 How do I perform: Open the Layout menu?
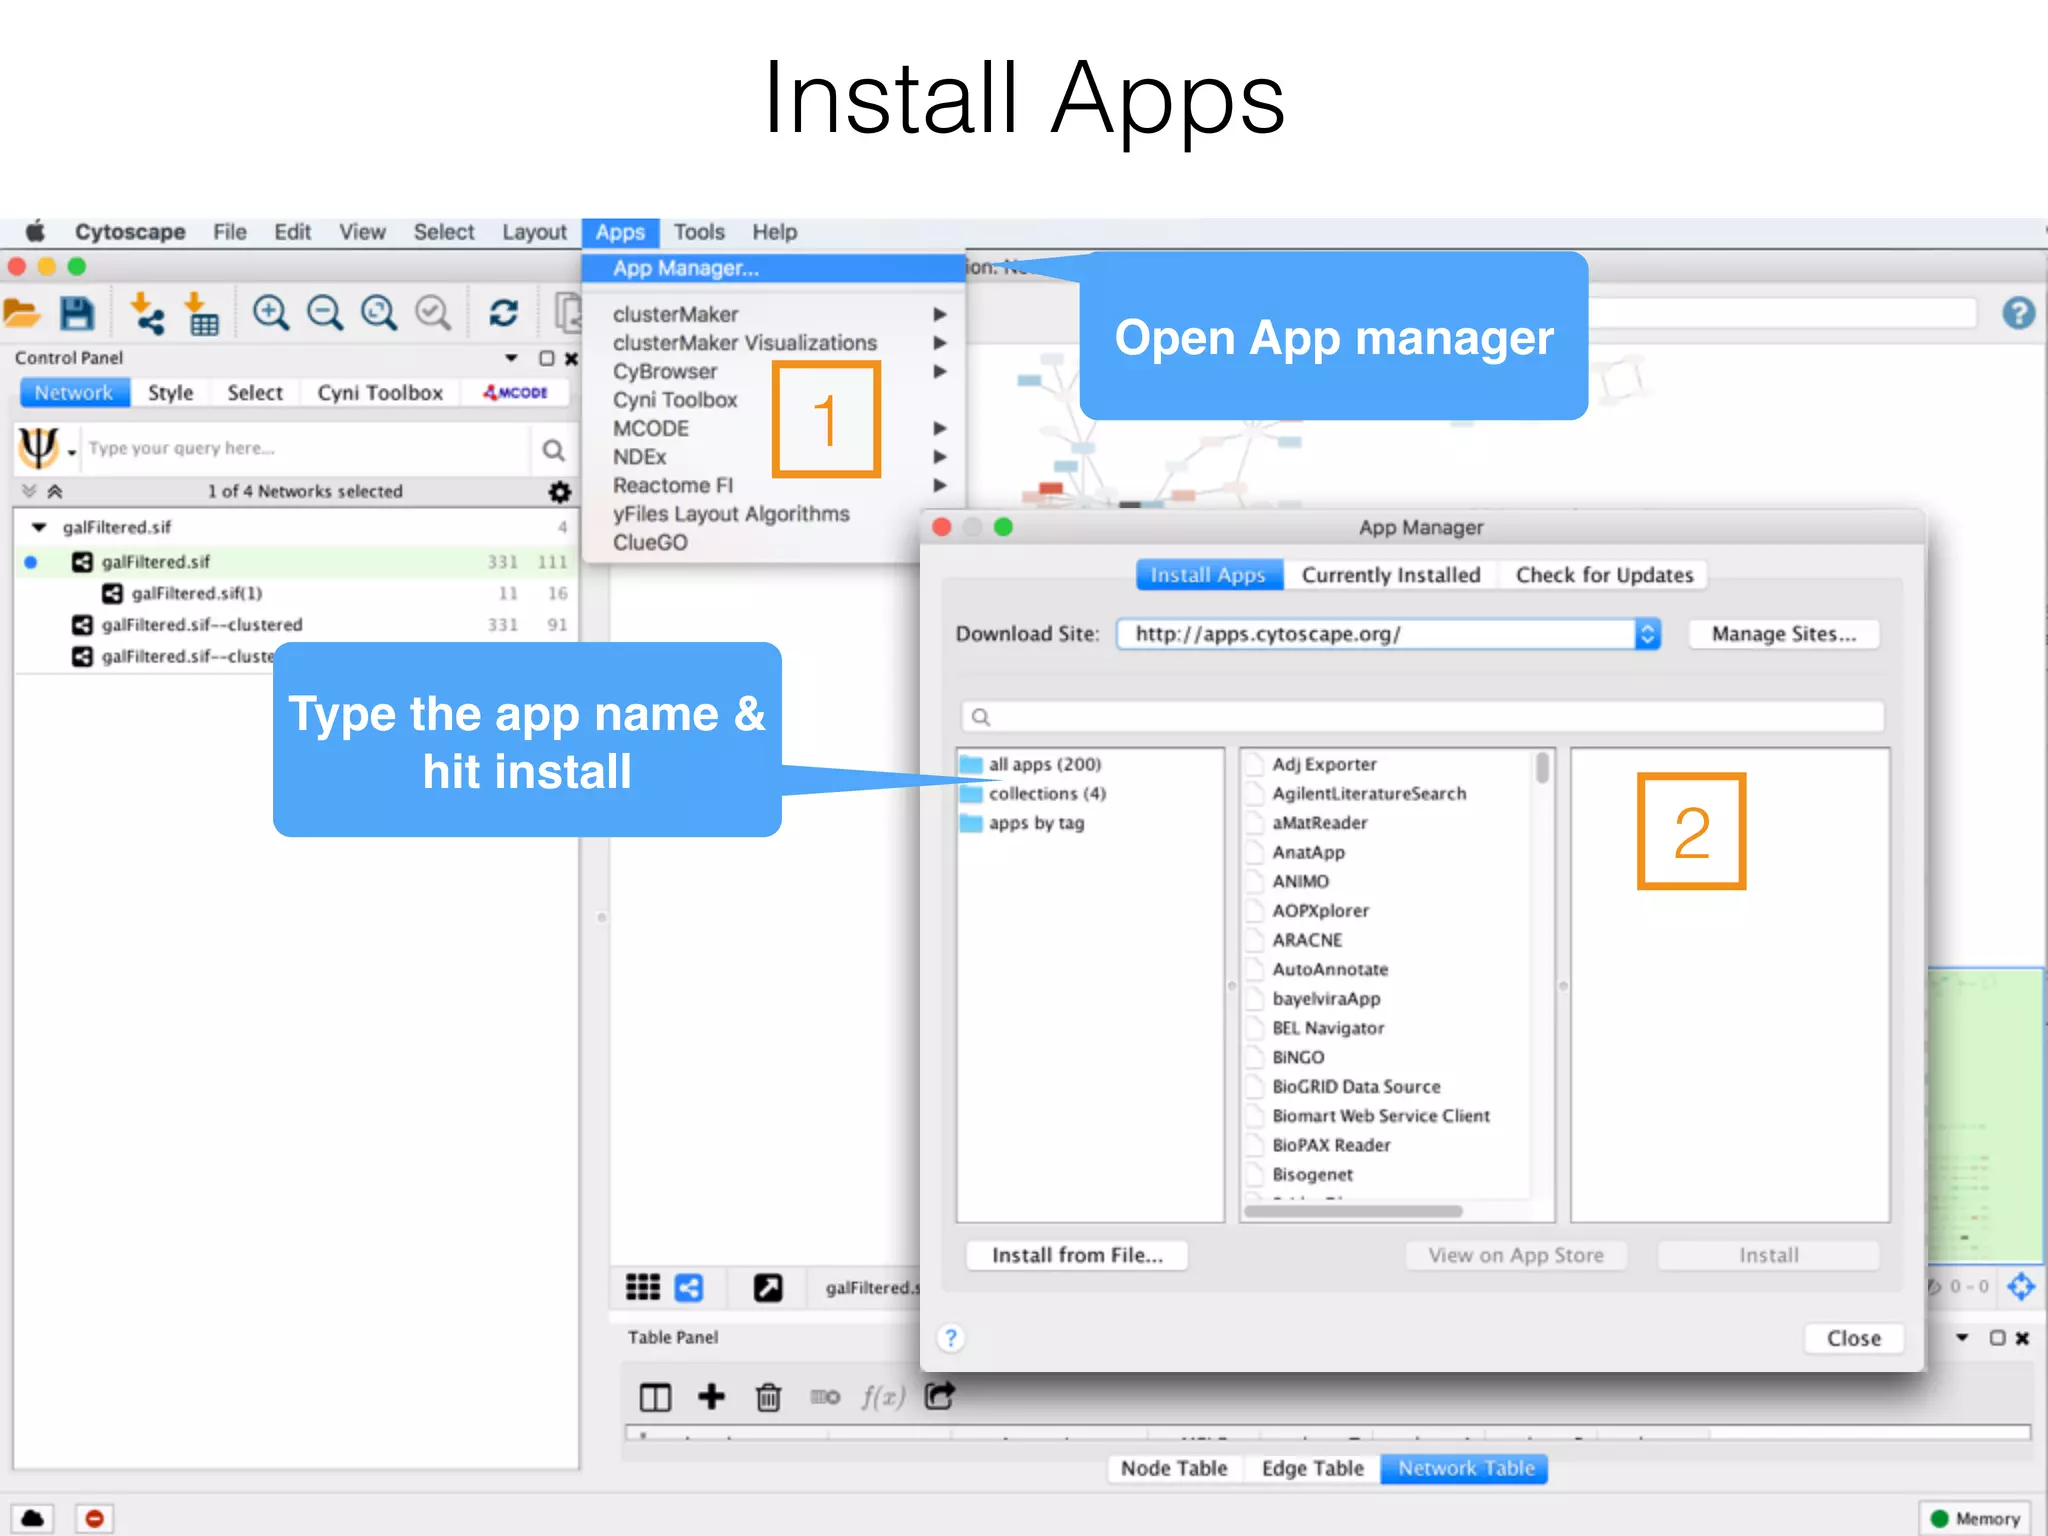click(x=534, y=232)
